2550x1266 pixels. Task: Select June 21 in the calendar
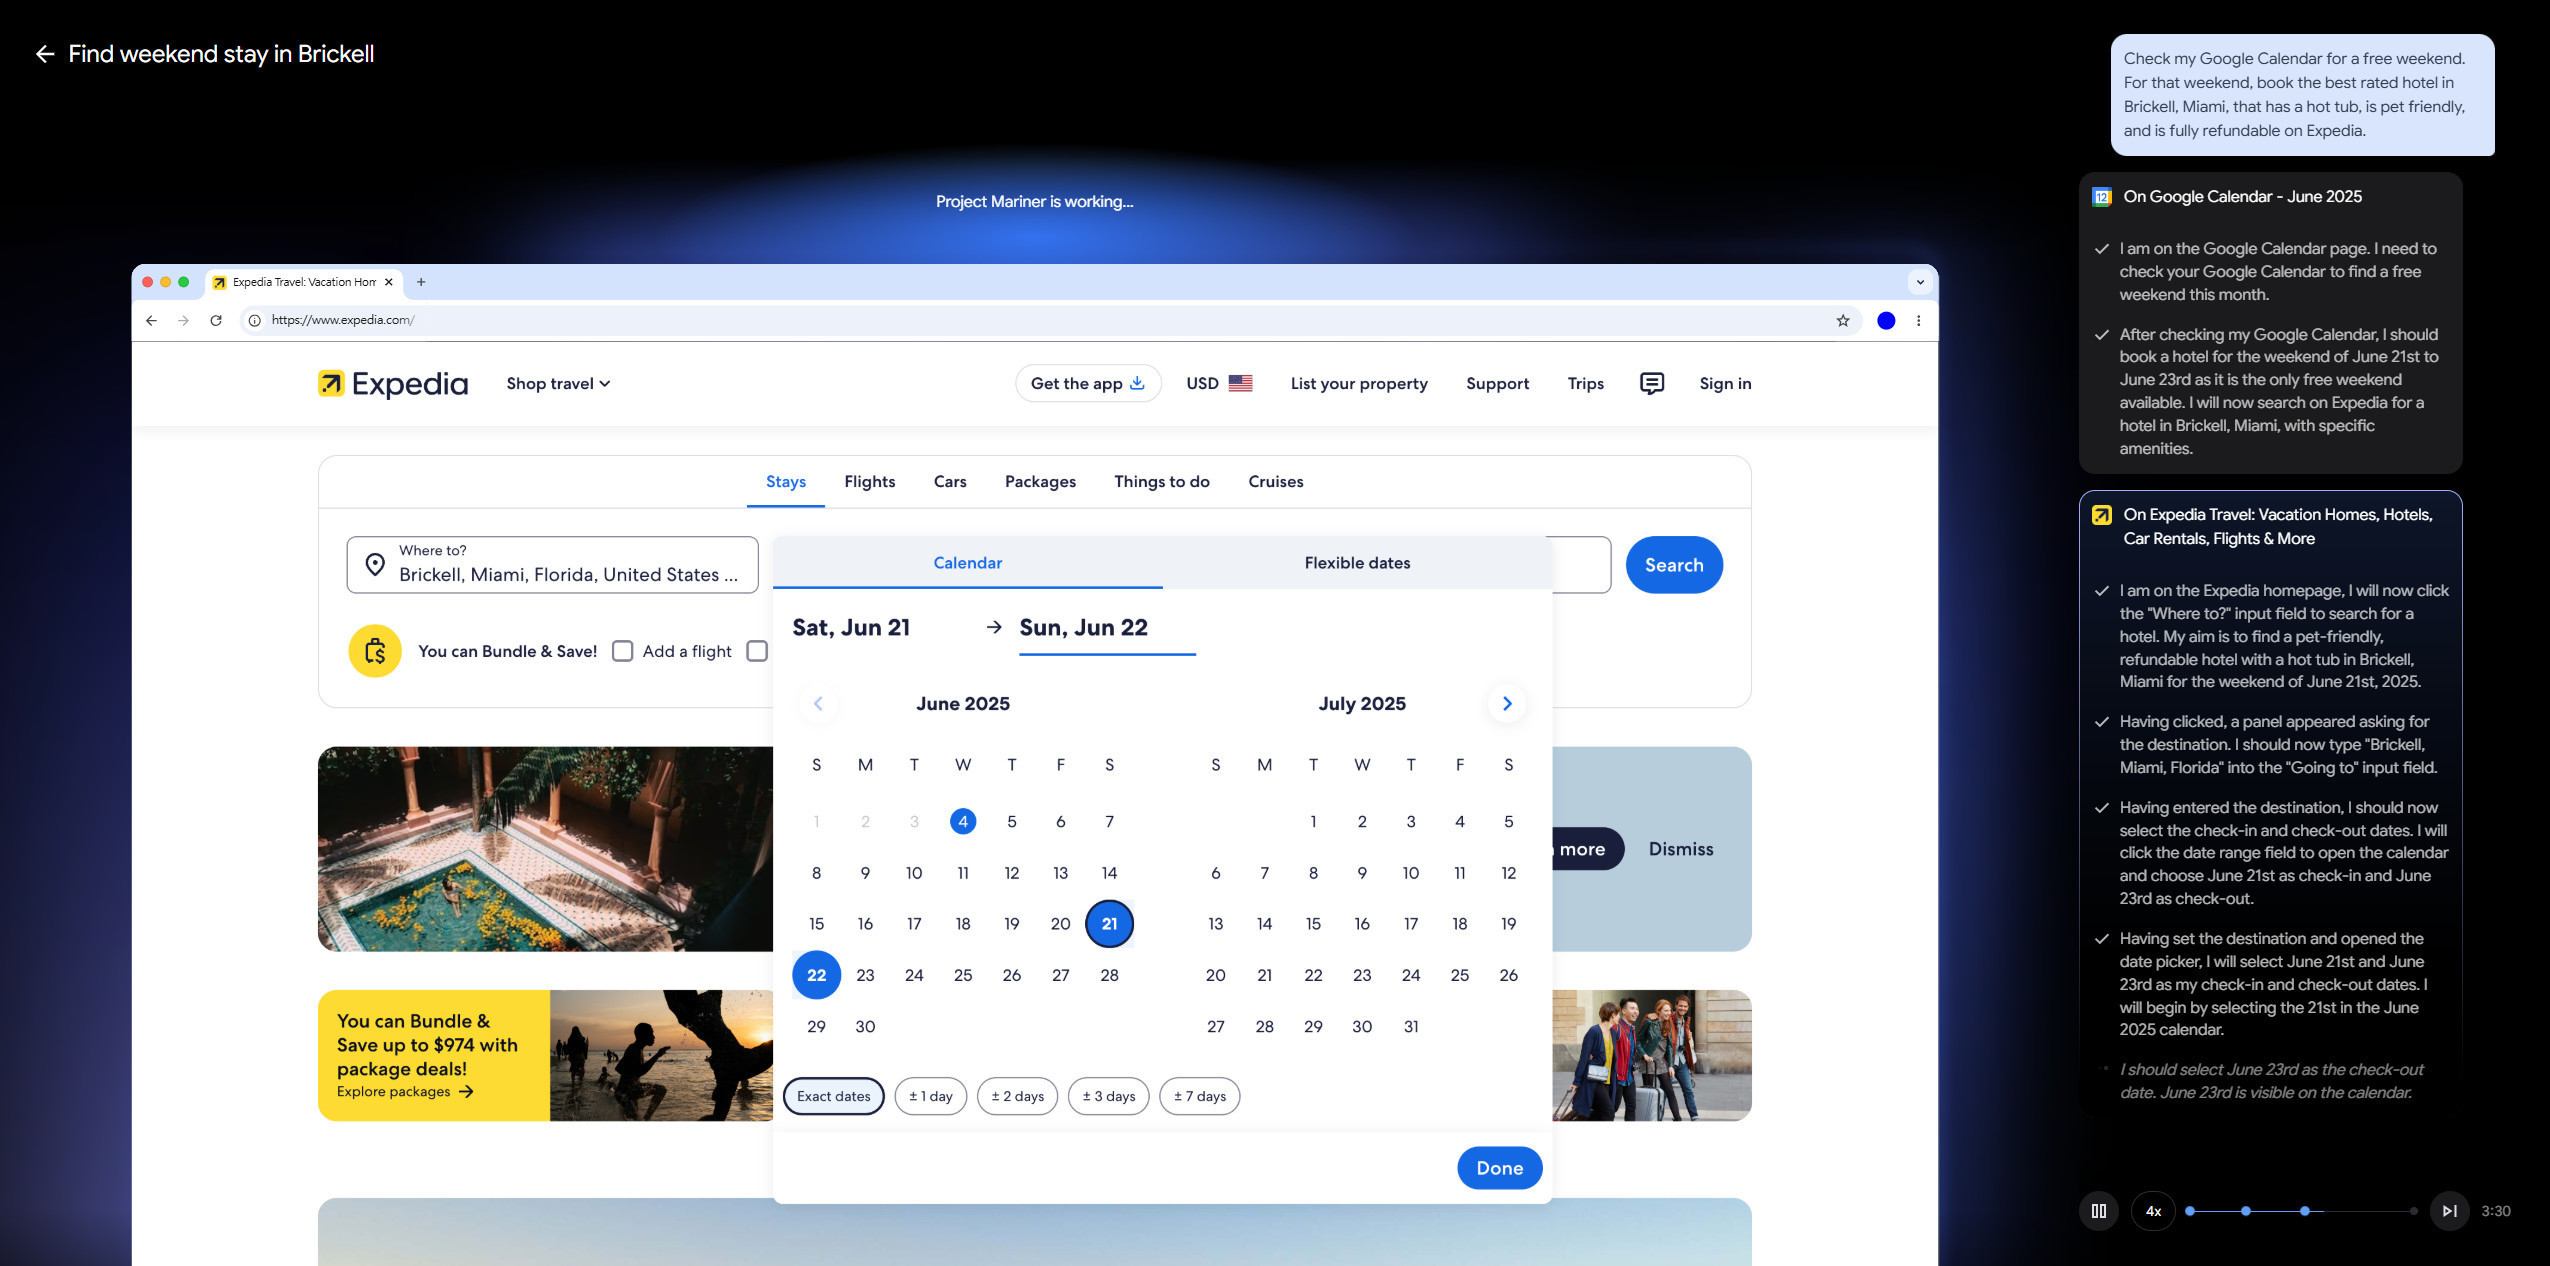tap(1109, 924)
